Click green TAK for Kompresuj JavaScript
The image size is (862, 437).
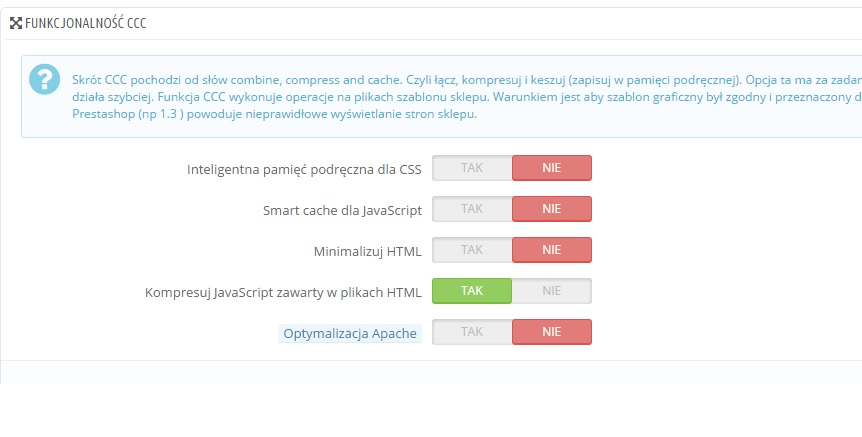pos(472,291)
